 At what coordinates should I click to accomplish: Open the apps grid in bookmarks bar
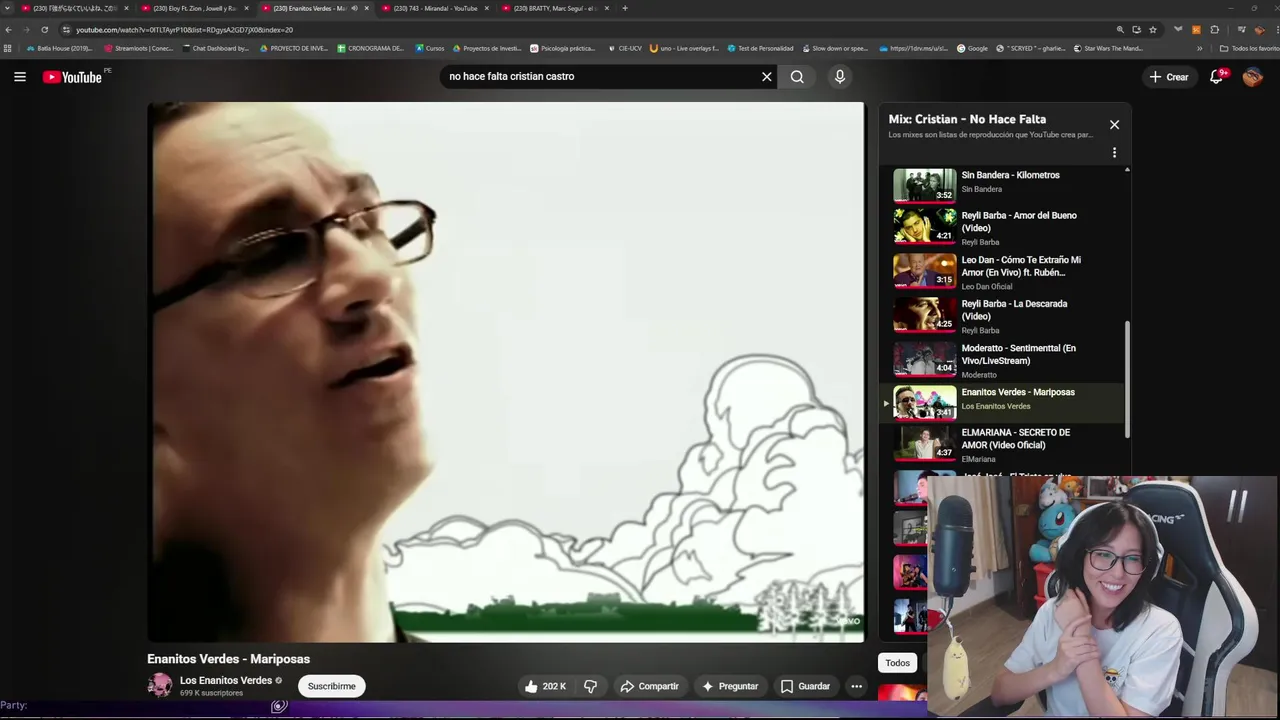click(8, 48)
